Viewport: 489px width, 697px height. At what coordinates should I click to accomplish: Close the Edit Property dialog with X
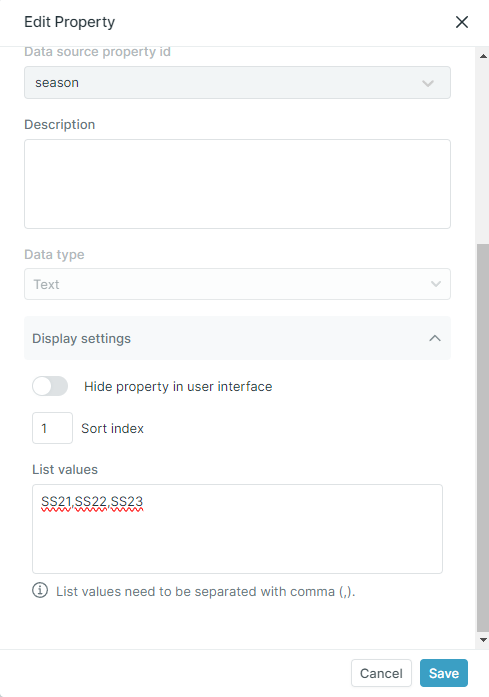pos(462,22)
